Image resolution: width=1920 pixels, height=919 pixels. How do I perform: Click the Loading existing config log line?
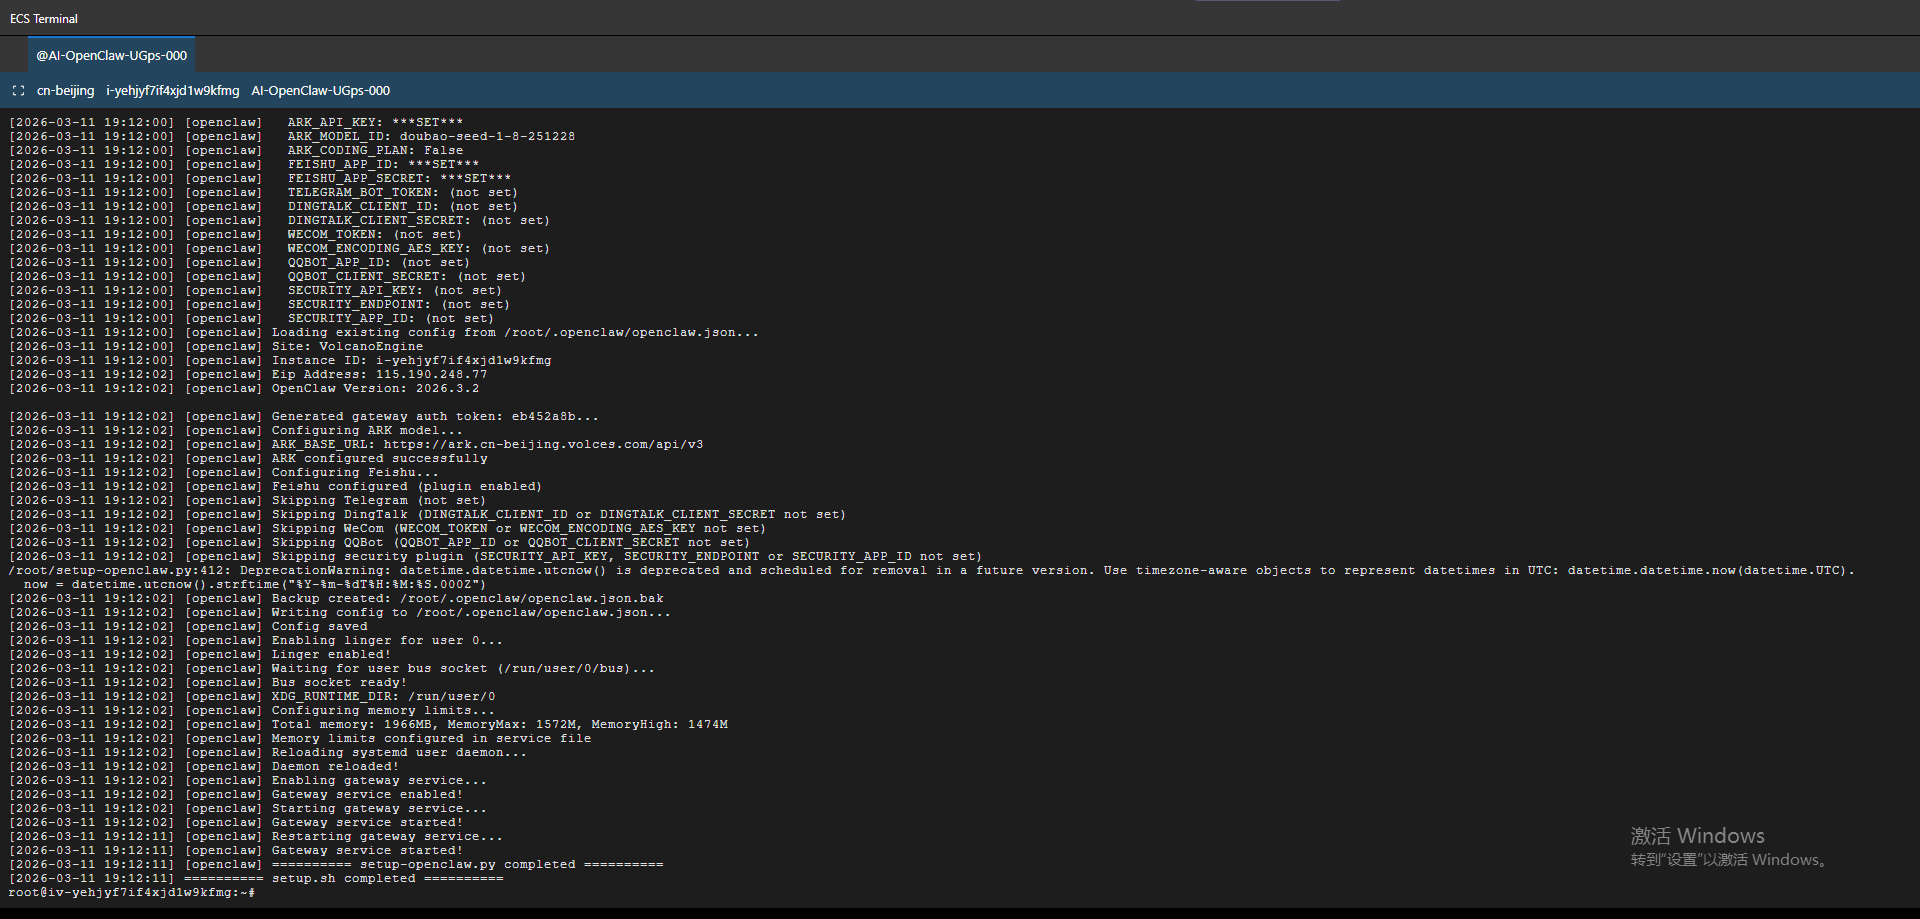pos(384,333)
